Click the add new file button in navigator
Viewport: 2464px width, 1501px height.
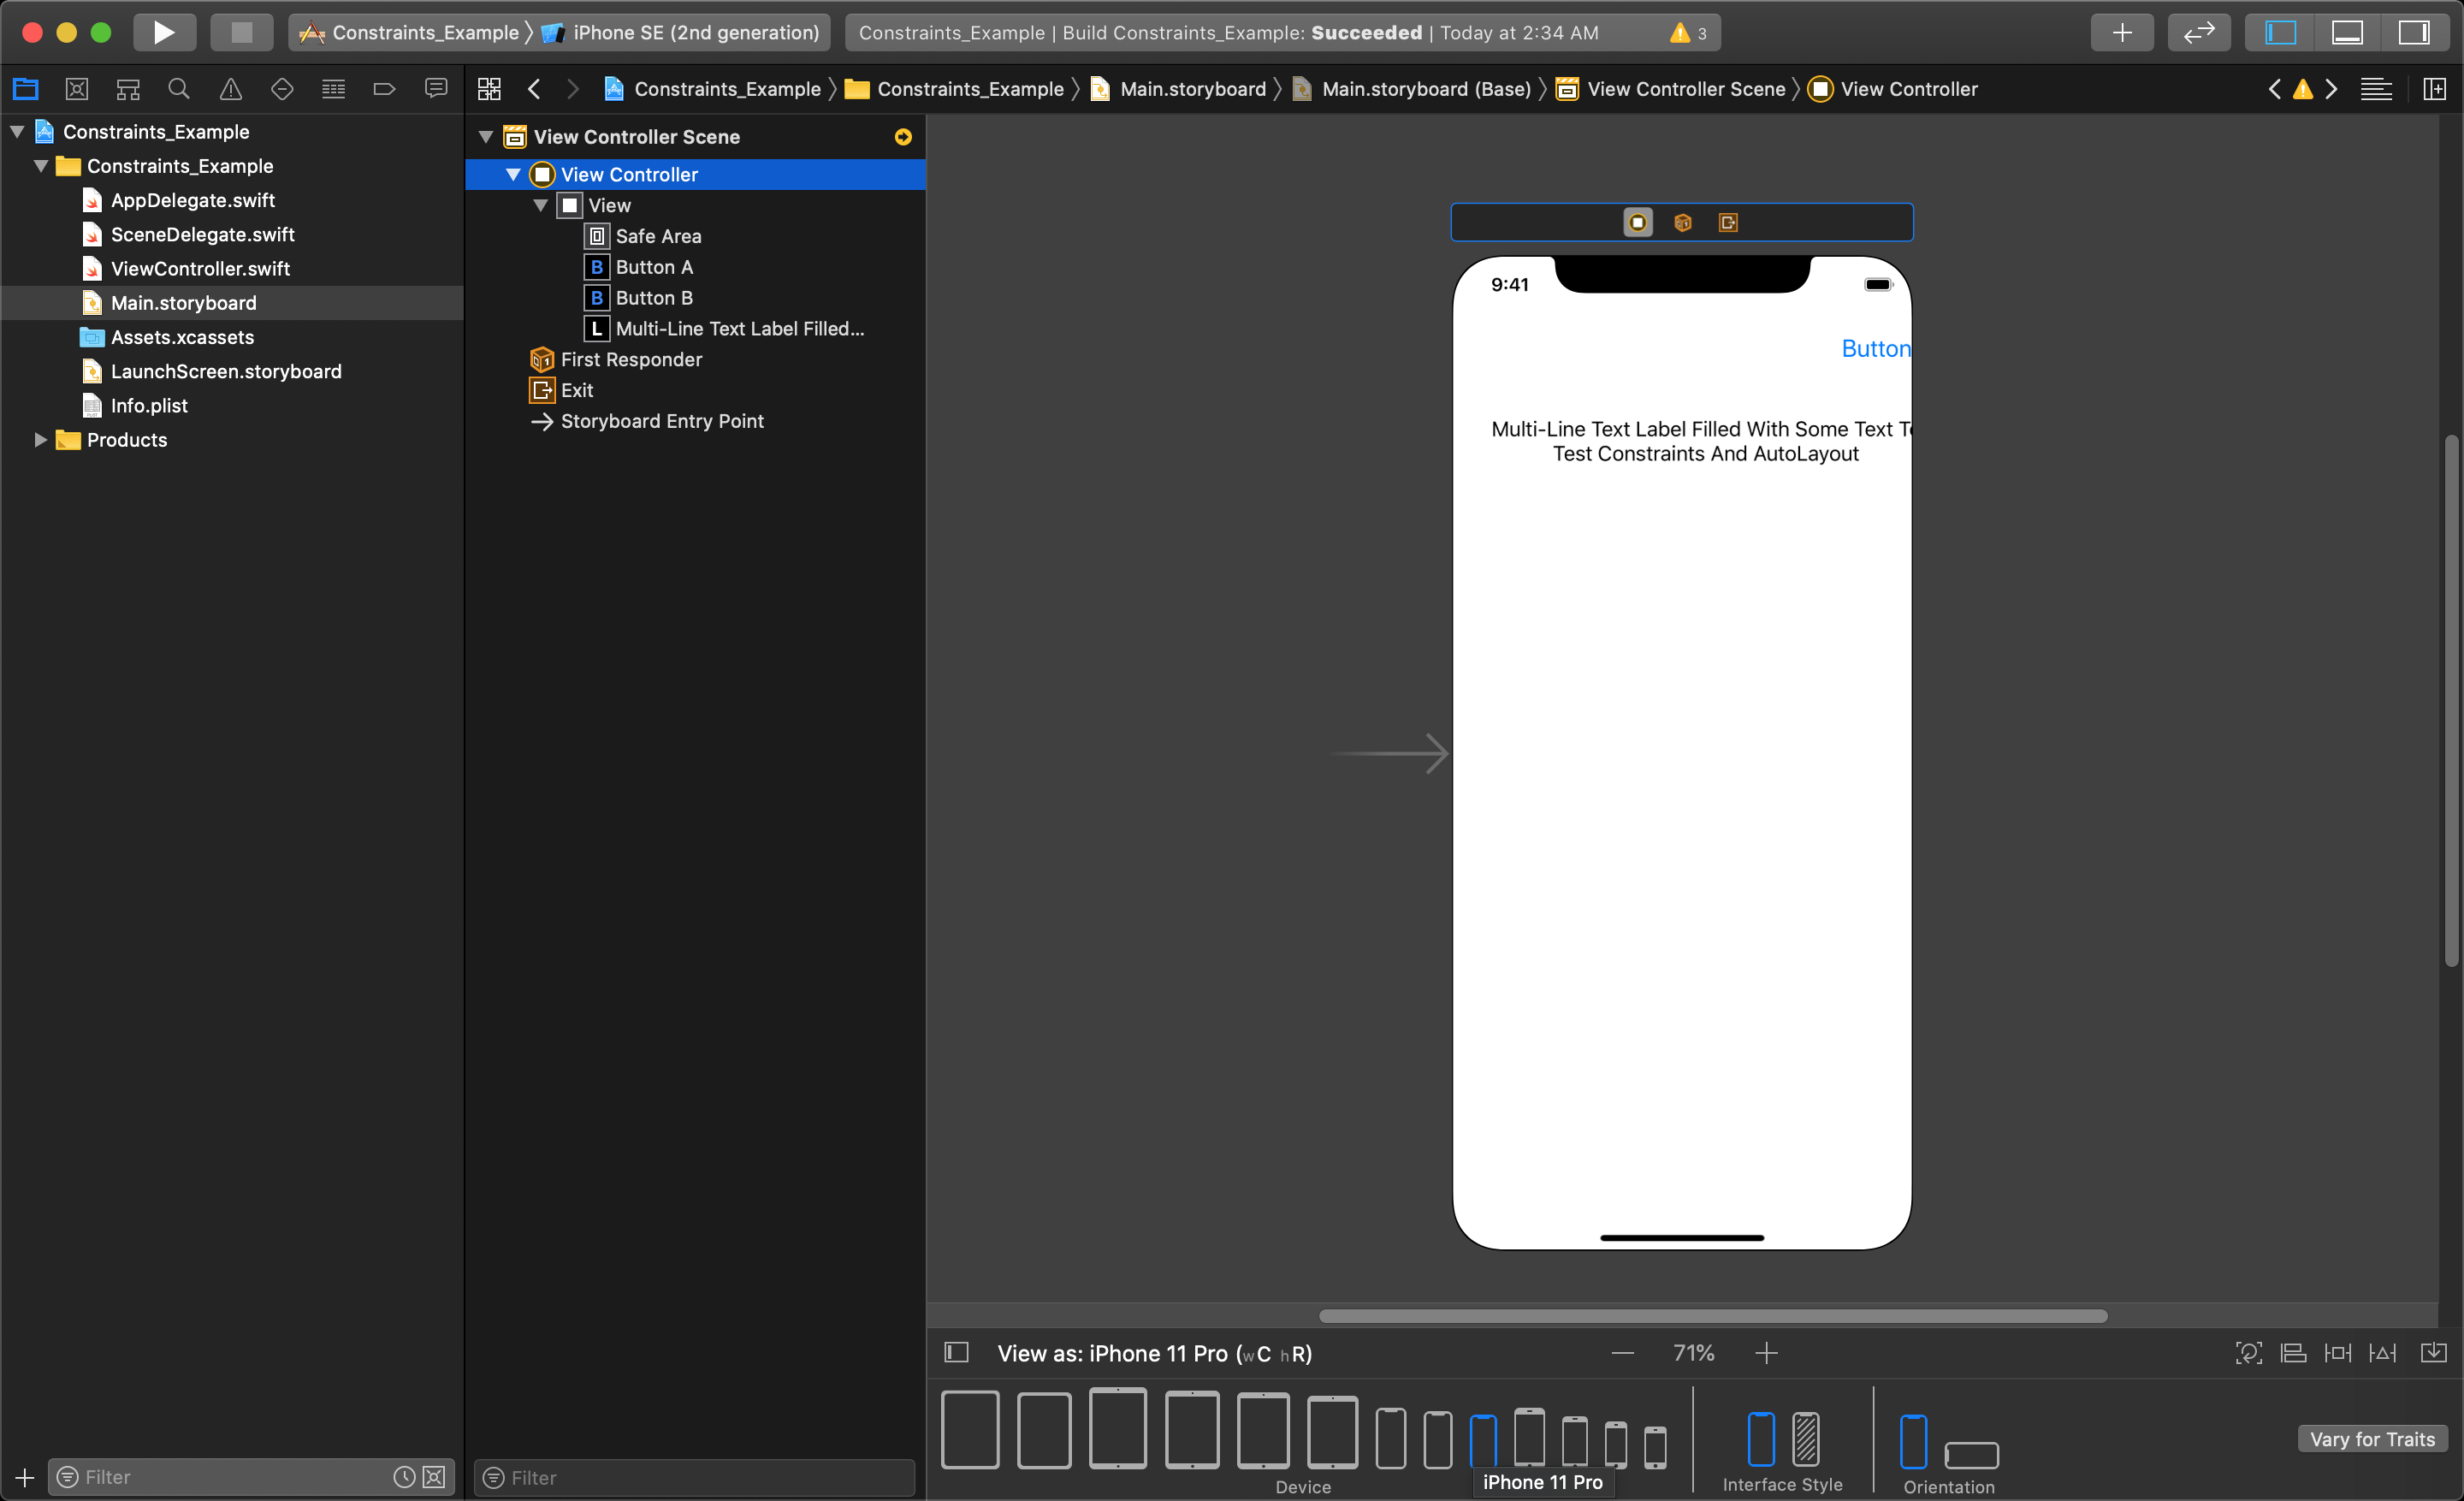click(x=25, y=1476)
